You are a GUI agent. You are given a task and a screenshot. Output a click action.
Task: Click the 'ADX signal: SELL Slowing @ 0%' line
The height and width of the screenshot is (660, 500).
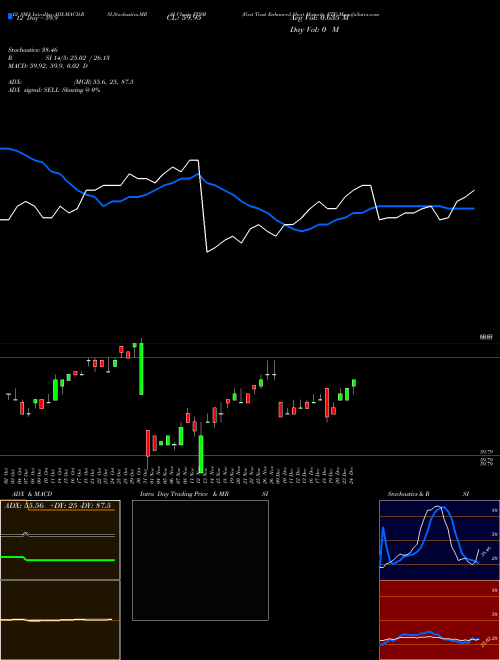click(x=54, y=90)
